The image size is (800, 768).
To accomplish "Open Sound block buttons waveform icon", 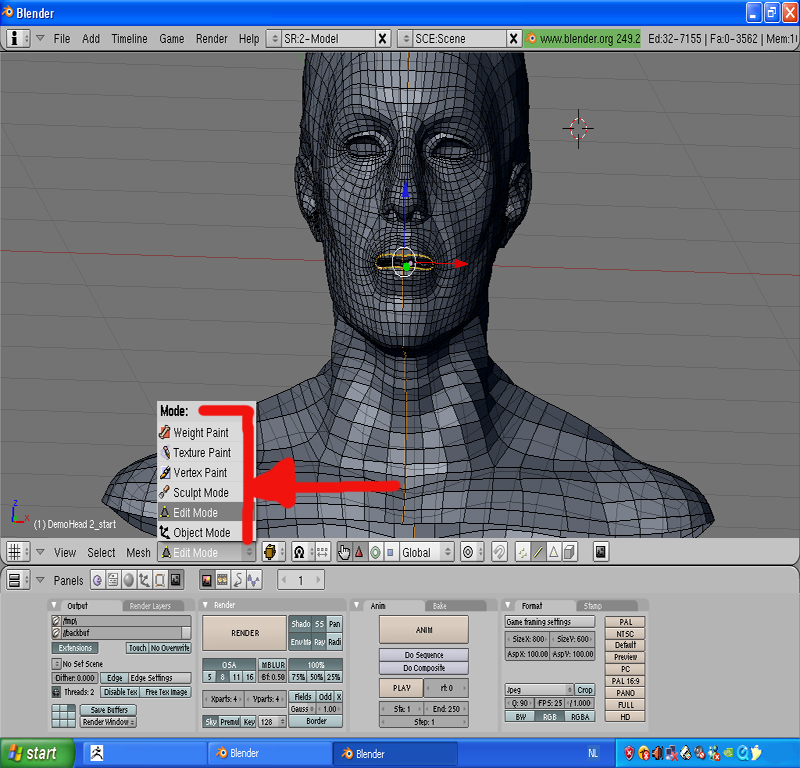I will point(254,580).
